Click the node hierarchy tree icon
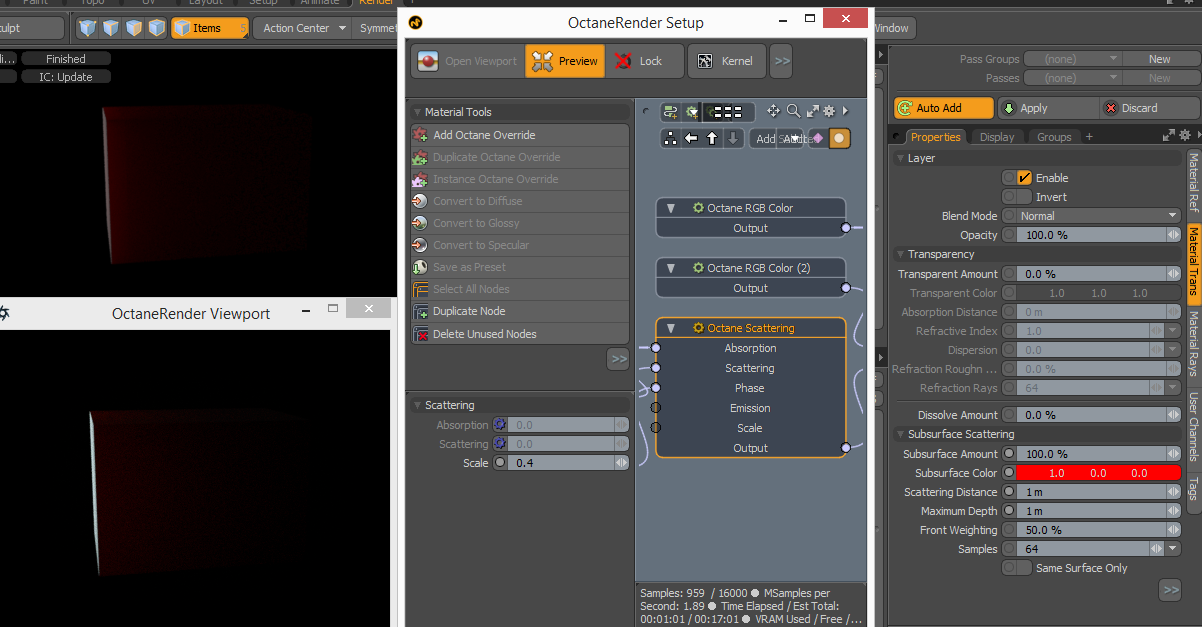This screenshot has width=1202, height=627. point(670,138)
